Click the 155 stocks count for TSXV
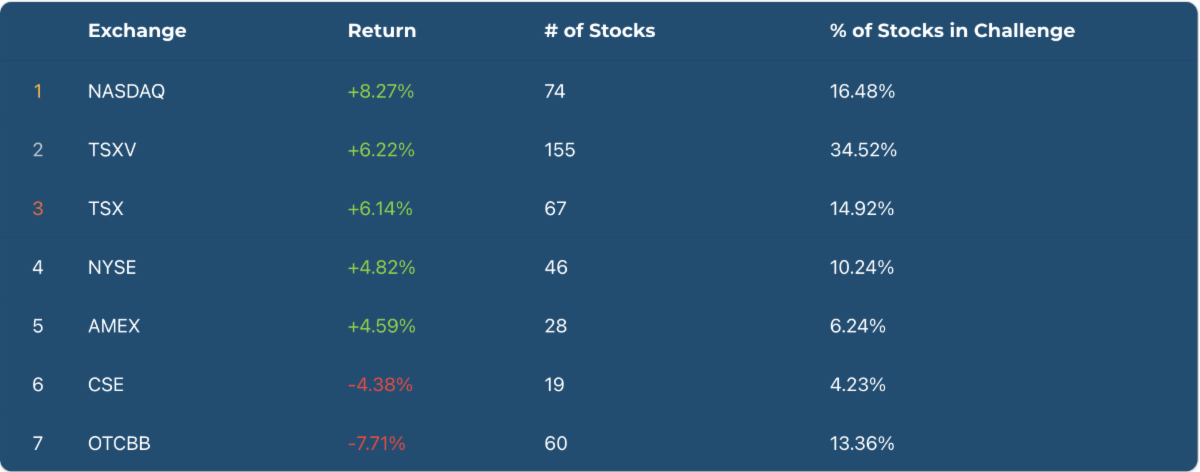 (560, 151)
